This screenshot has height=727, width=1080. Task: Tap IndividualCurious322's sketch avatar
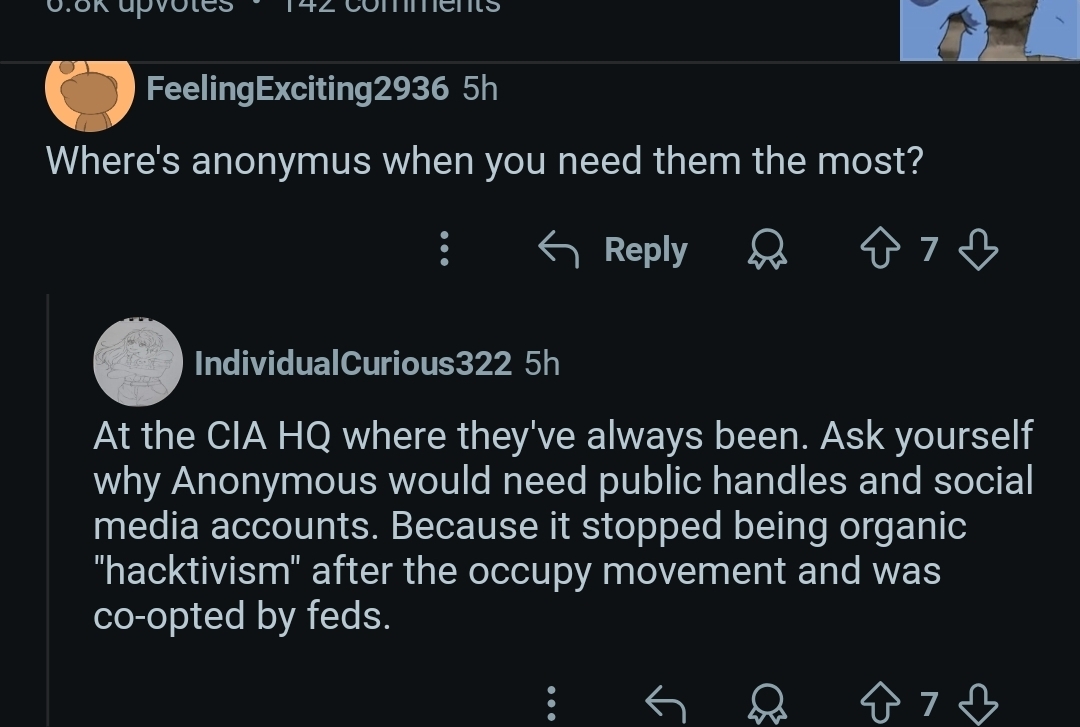coord(138,362)
